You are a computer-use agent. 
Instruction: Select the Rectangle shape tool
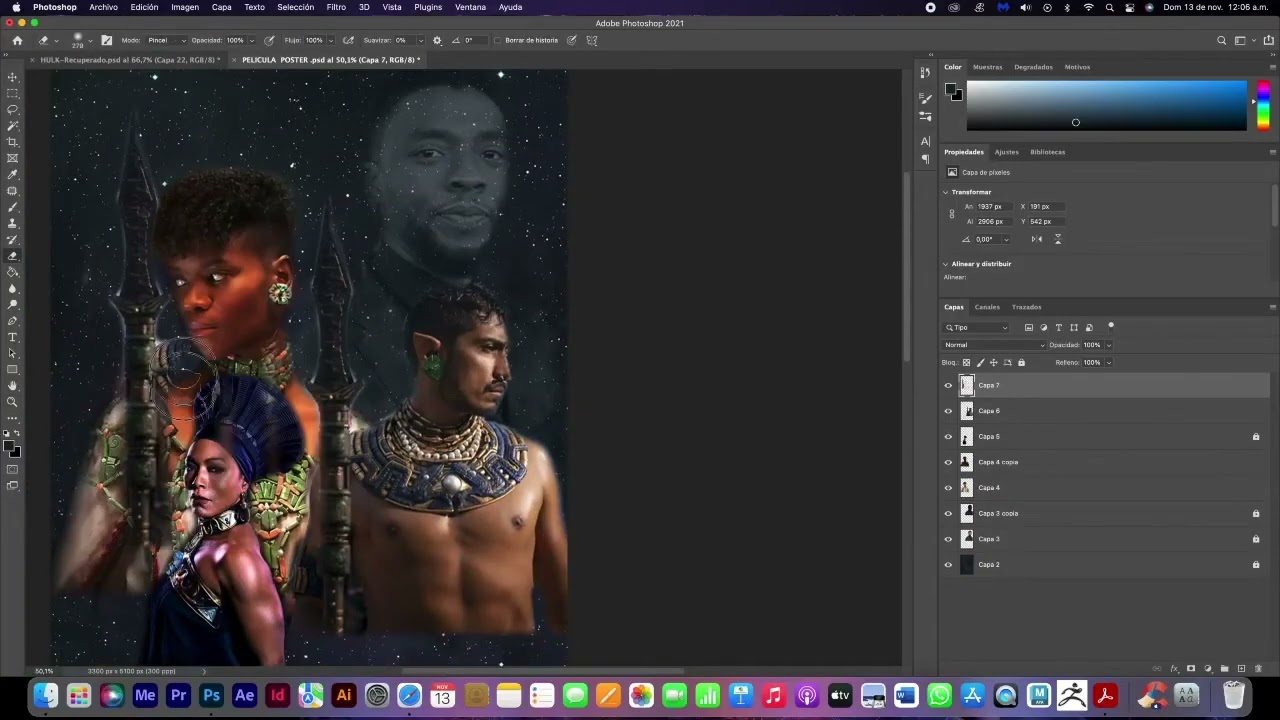click(x=13, y=369)
